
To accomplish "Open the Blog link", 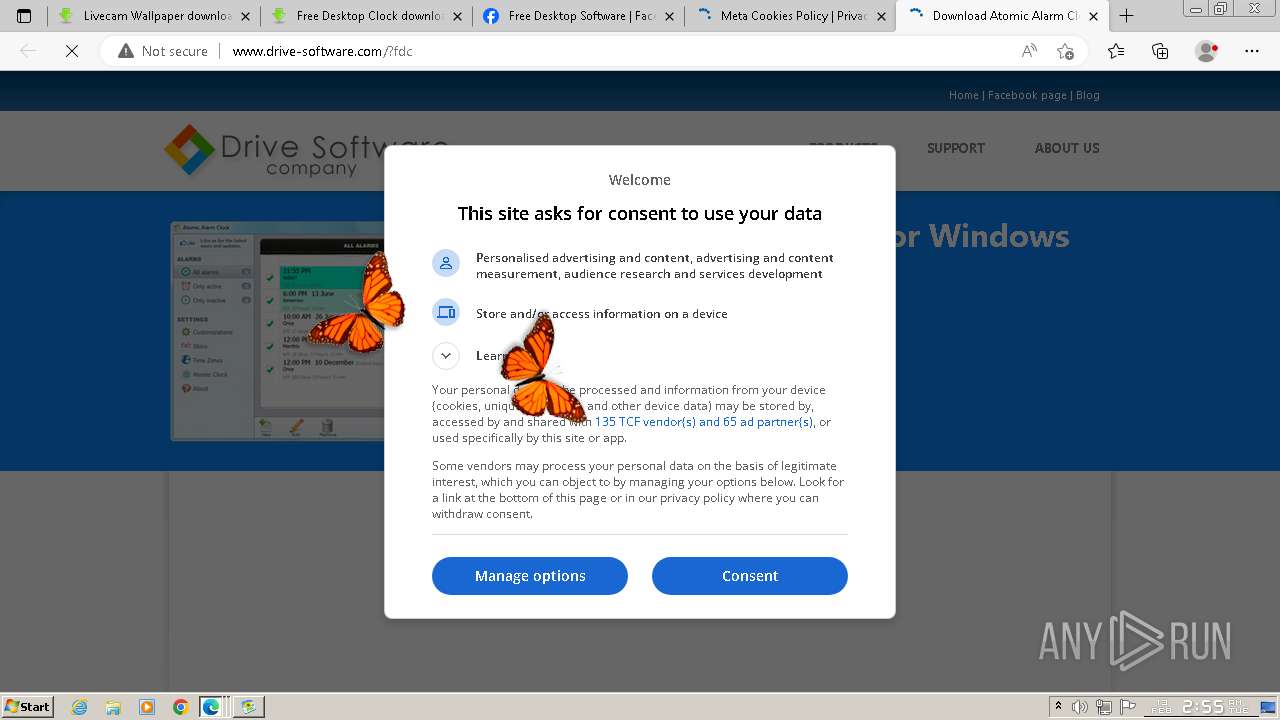I will click(x=1088, y=95).
